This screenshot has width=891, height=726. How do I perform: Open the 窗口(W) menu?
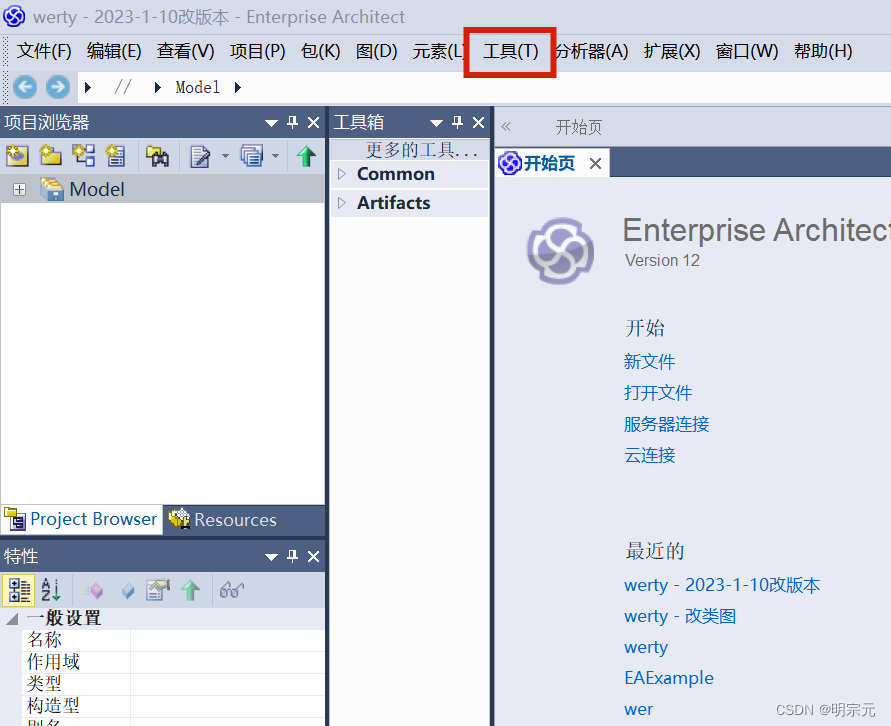pyautogui.click(x=747, y=51)
